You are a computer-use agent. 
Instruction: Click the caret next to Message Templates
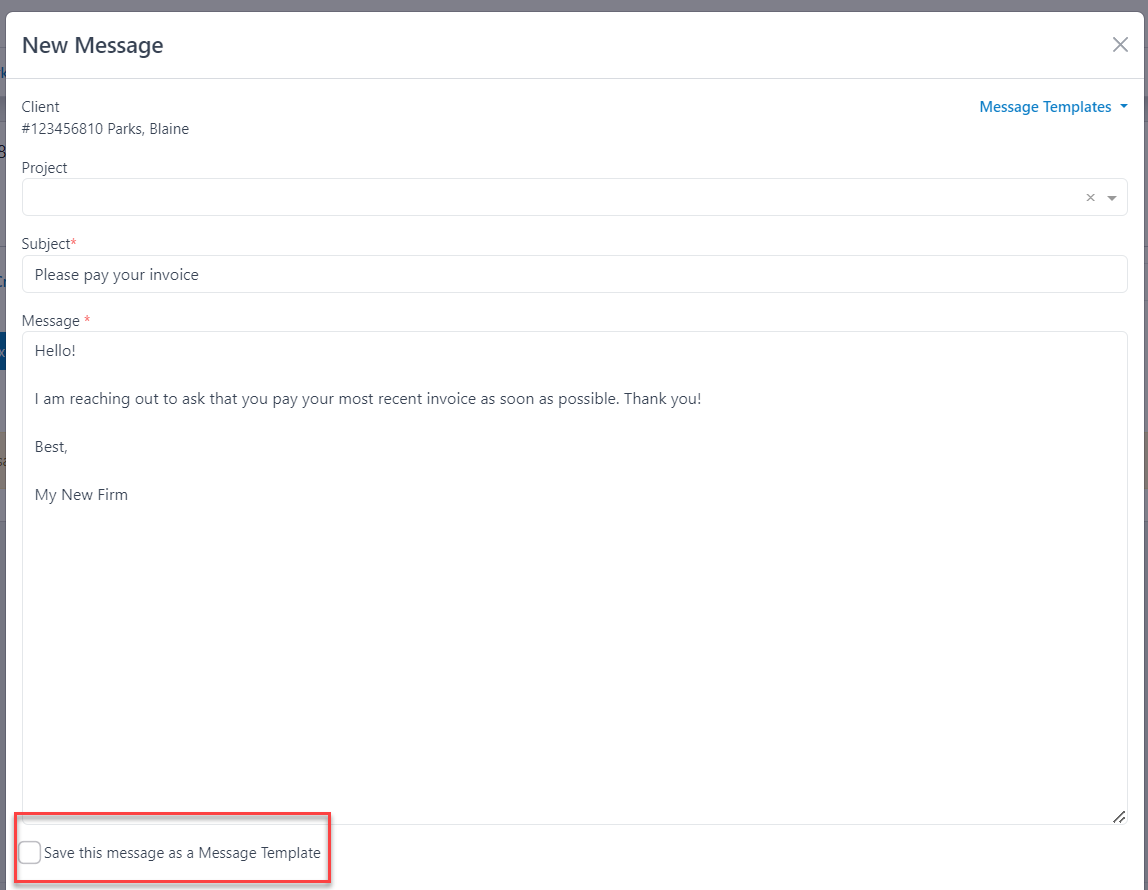tap(1124, 106)
